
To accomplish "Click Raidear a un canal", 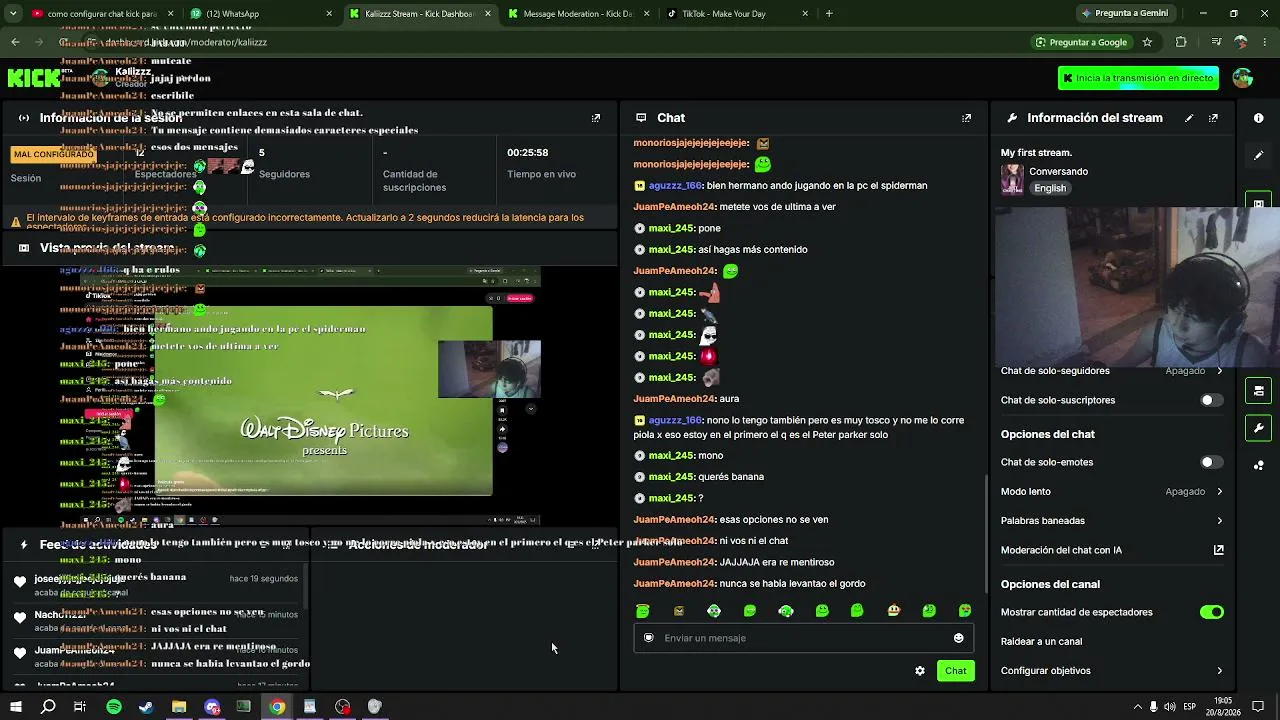I will (x=1041, y=642).
